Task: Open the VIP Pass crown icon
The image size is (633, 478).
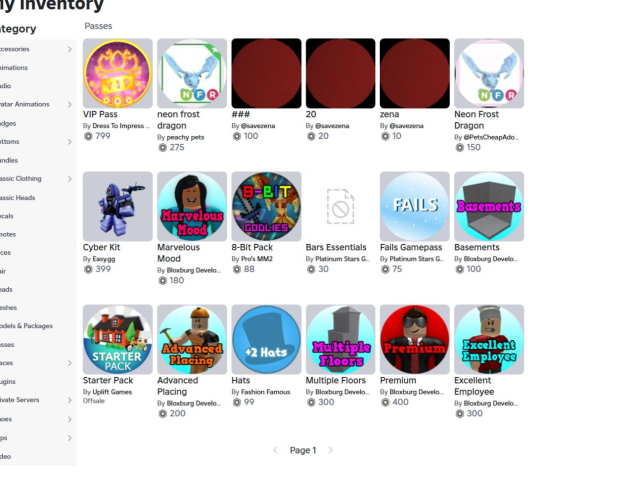Action: pyautogui.click(x=117, y=73)
